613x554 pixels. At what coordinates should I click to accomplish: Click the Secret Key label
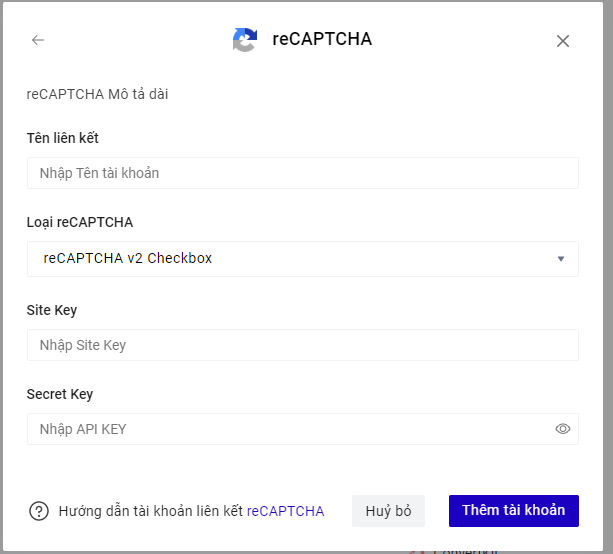(60, 394)
